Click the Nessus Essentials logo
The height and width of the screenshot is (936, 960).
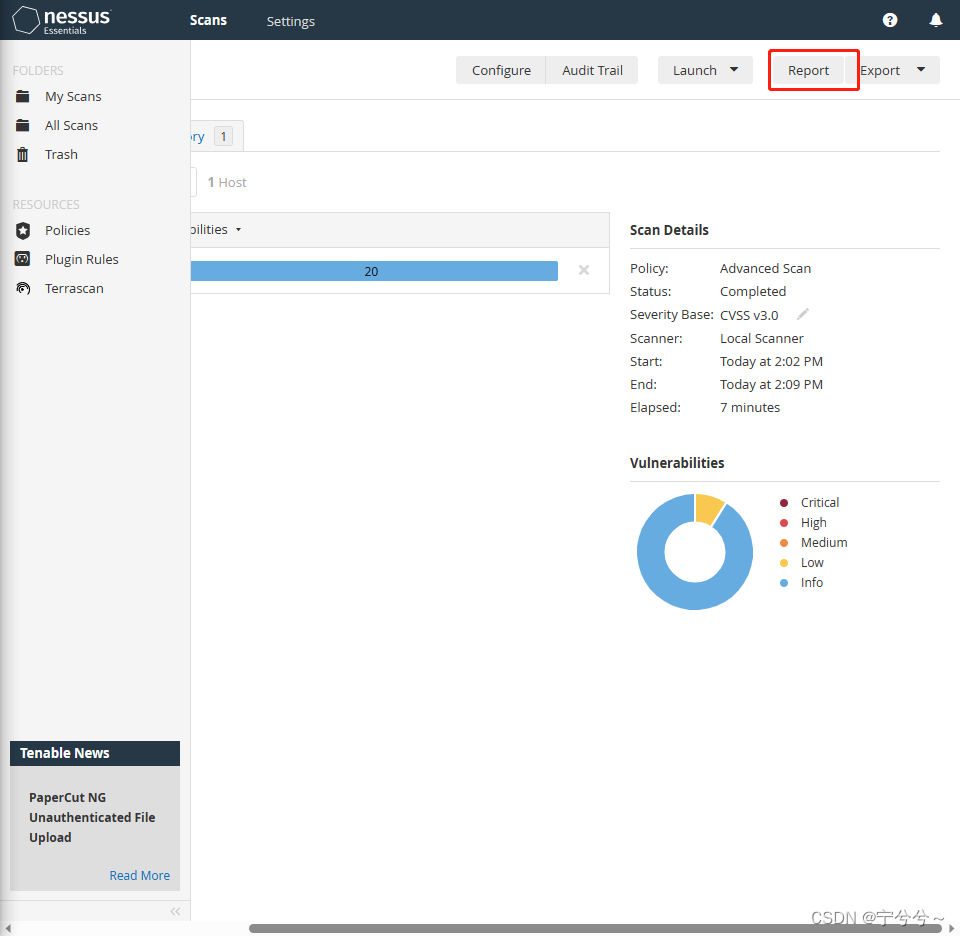click(61, 20)
